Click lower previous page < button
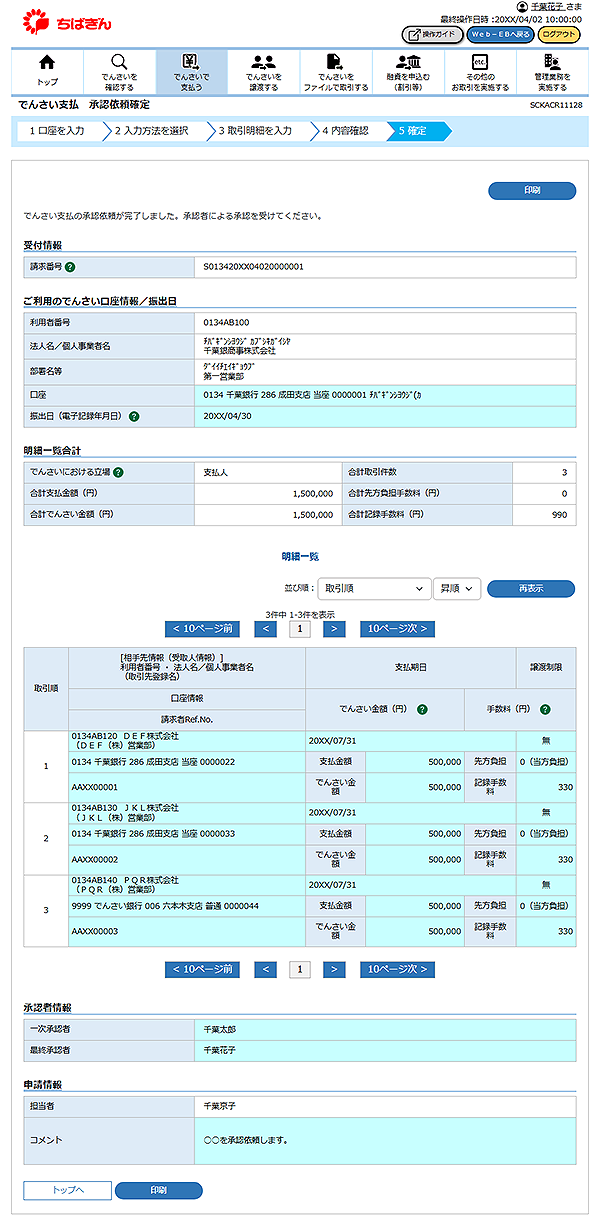 [266, 969]
